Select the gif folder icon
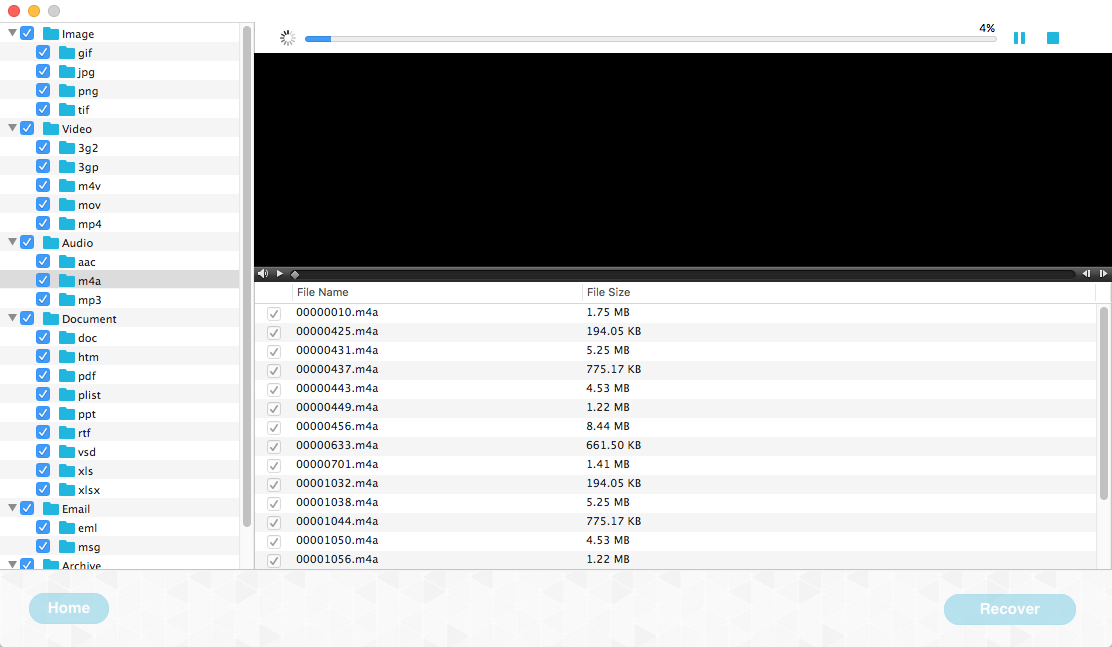This screenshot has width=1112, height=647. coord(67,52)
